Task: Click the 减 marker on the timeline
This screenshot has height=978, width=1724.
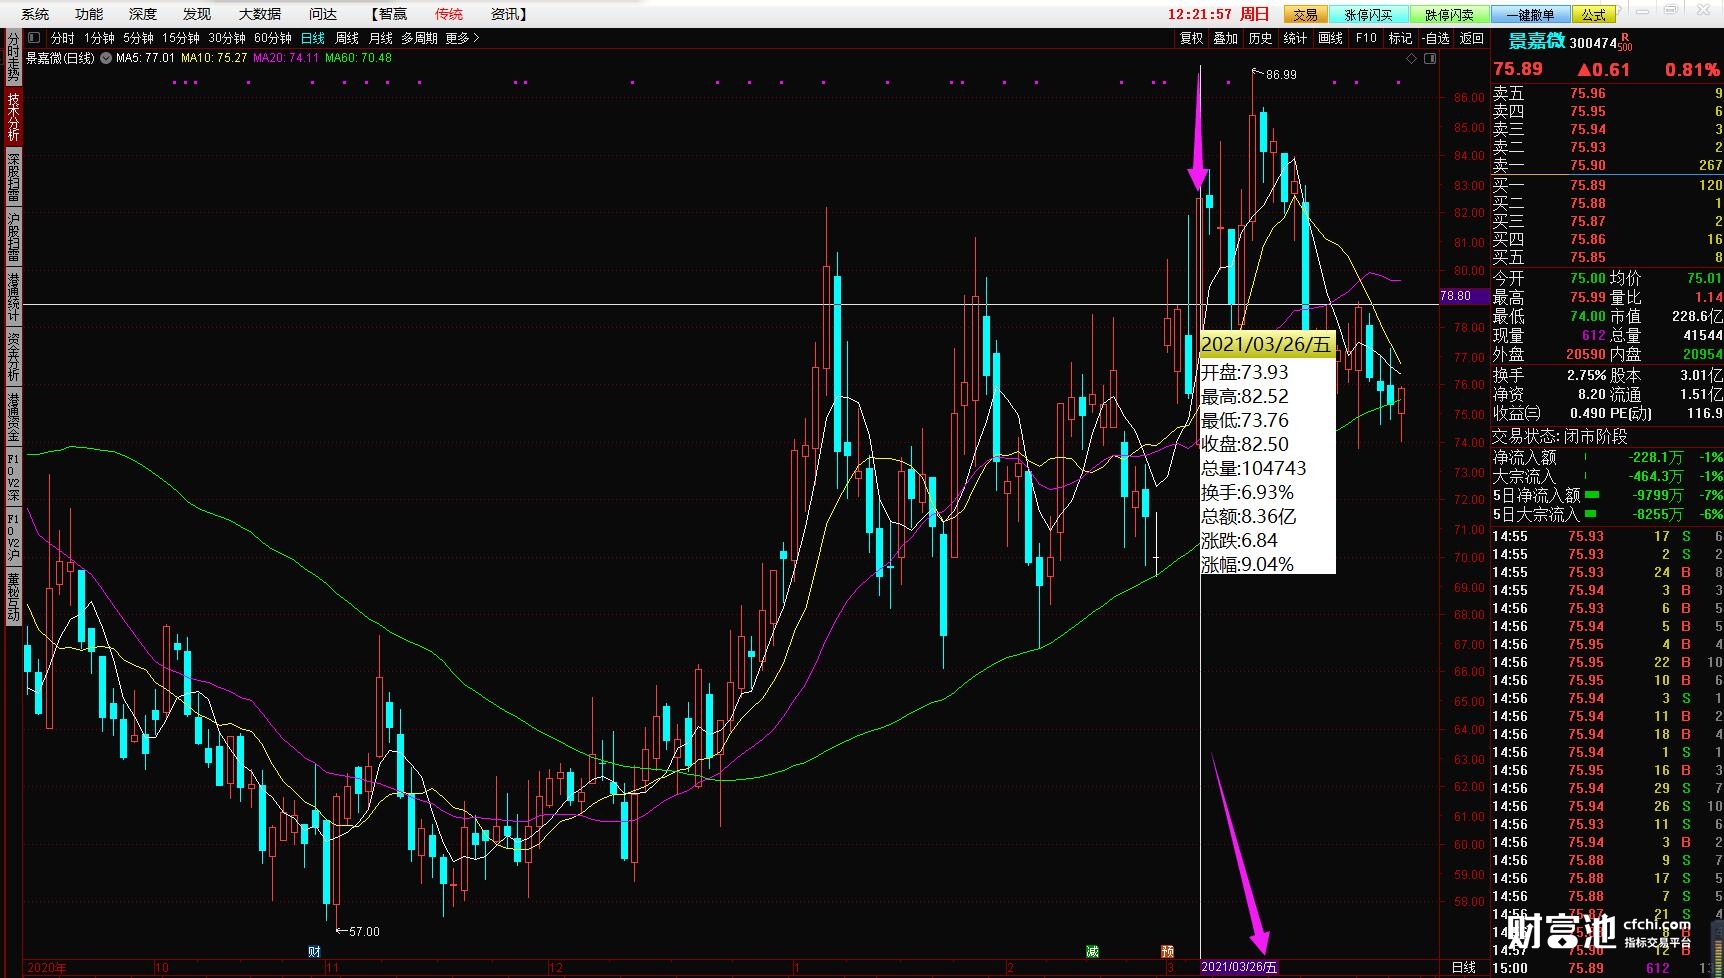Action: [x=1092, y=951]
